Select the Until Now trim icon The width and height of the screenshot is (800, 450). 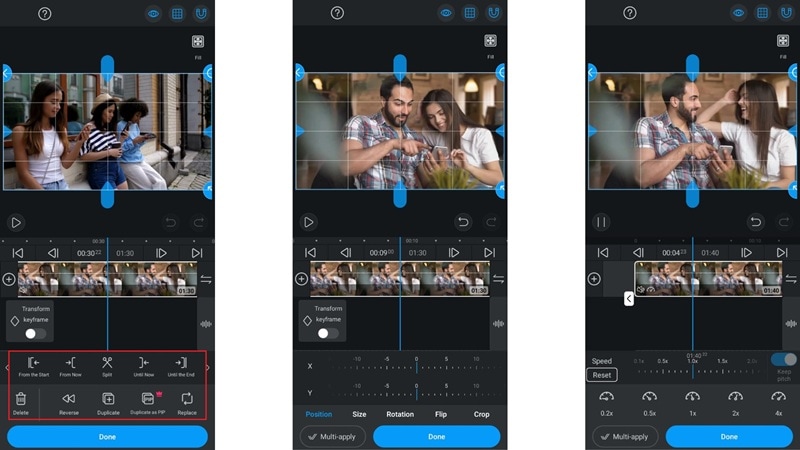[x=143, y=363]
